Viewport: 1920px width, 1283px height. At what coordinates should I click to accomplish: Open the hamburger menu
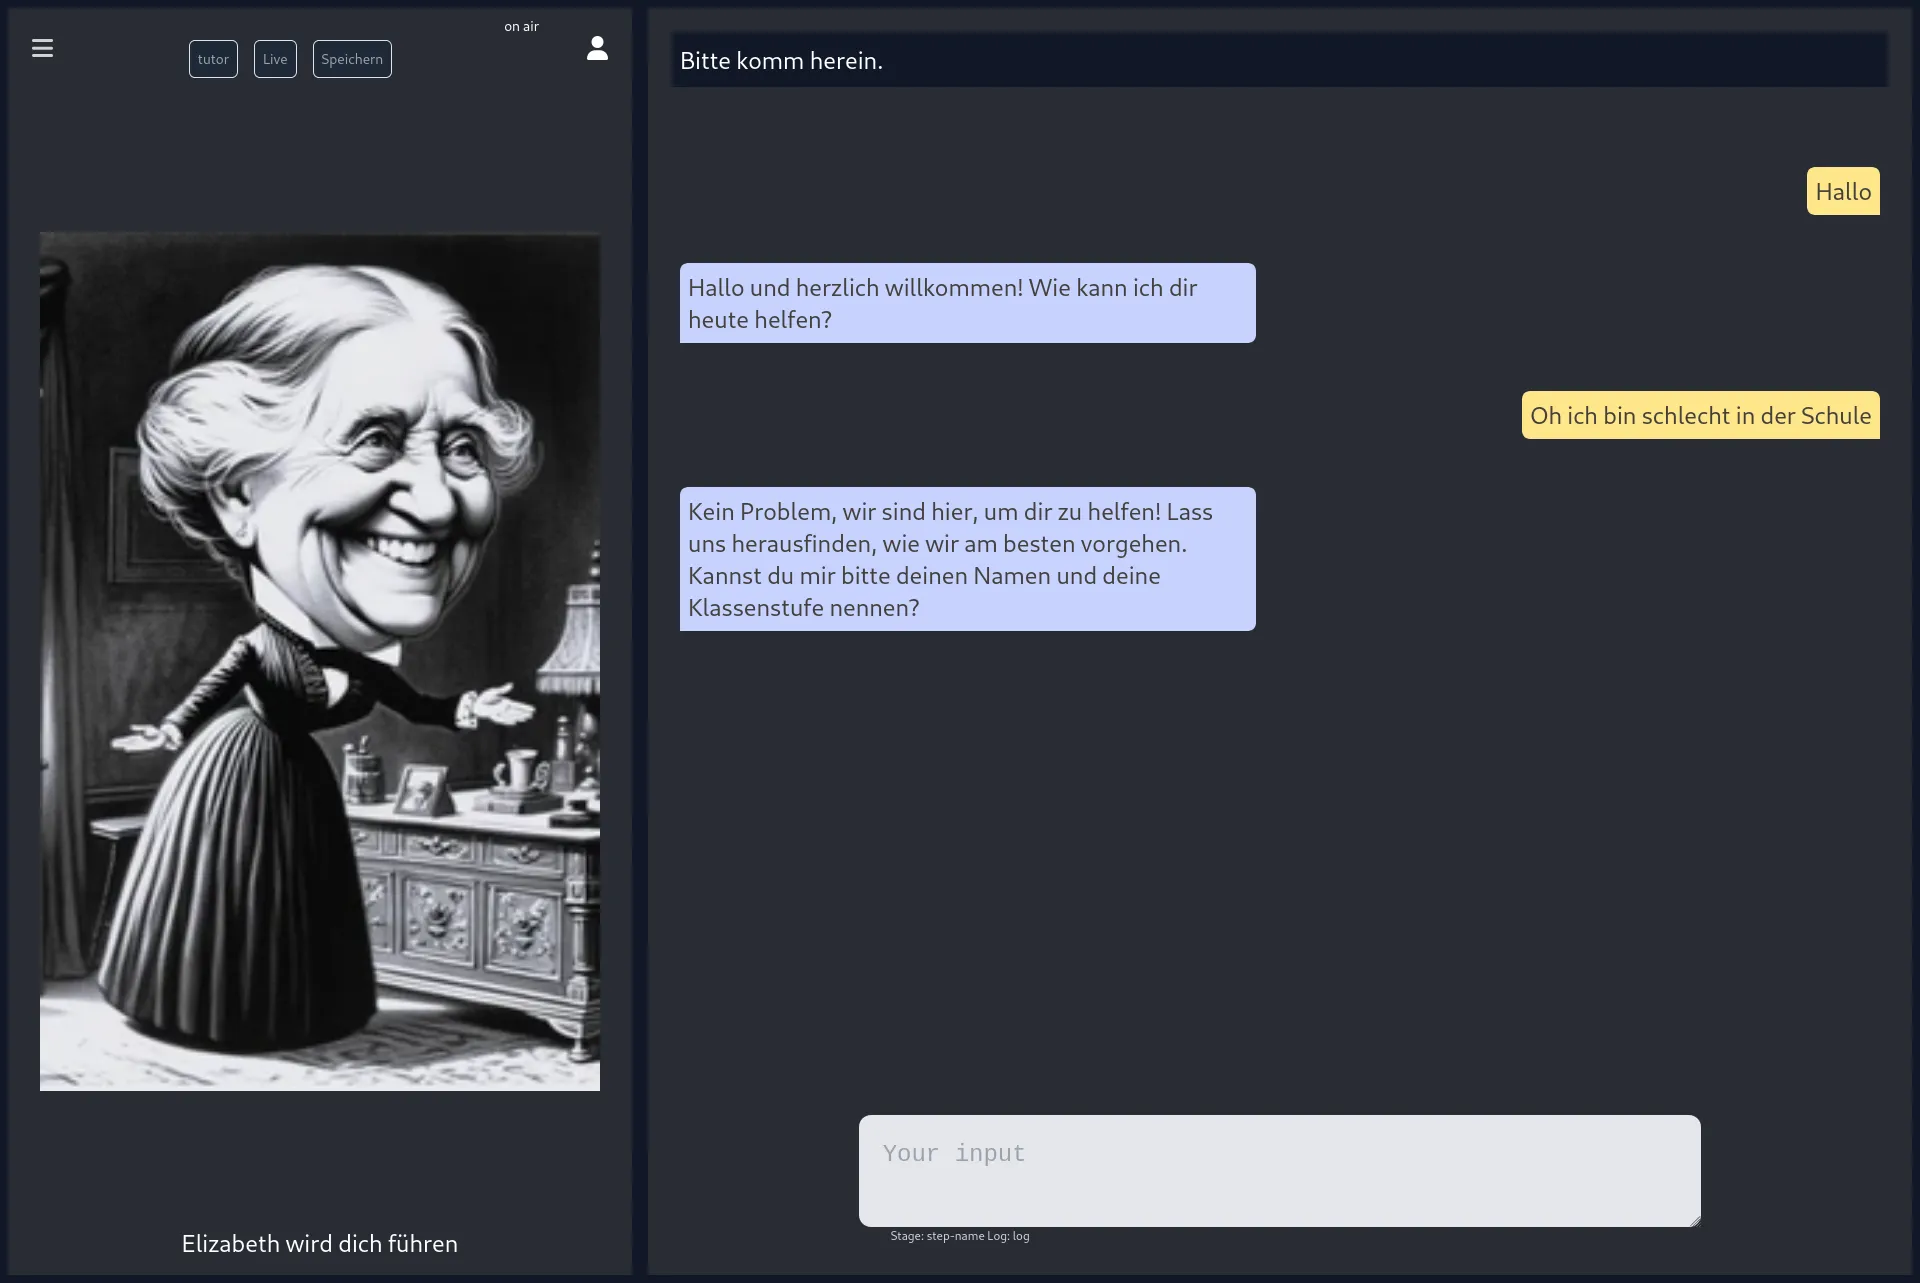click(x=42, y=48)
